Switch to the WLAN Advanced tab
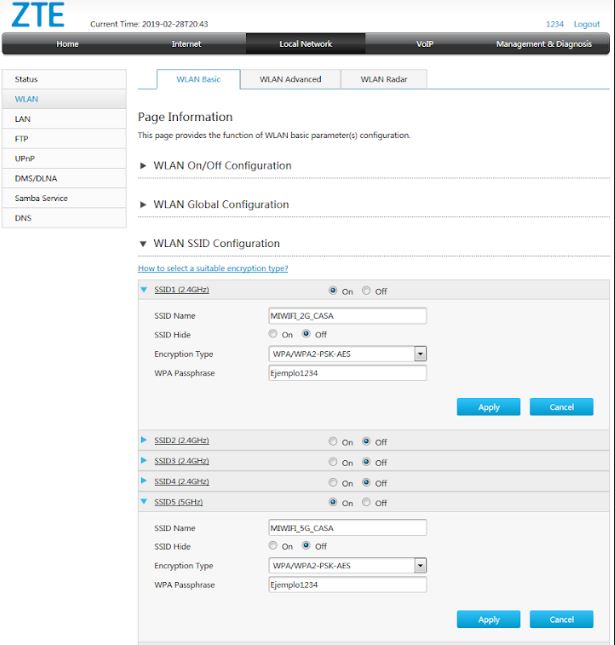The image size is (615, 645). coord(290,79)
